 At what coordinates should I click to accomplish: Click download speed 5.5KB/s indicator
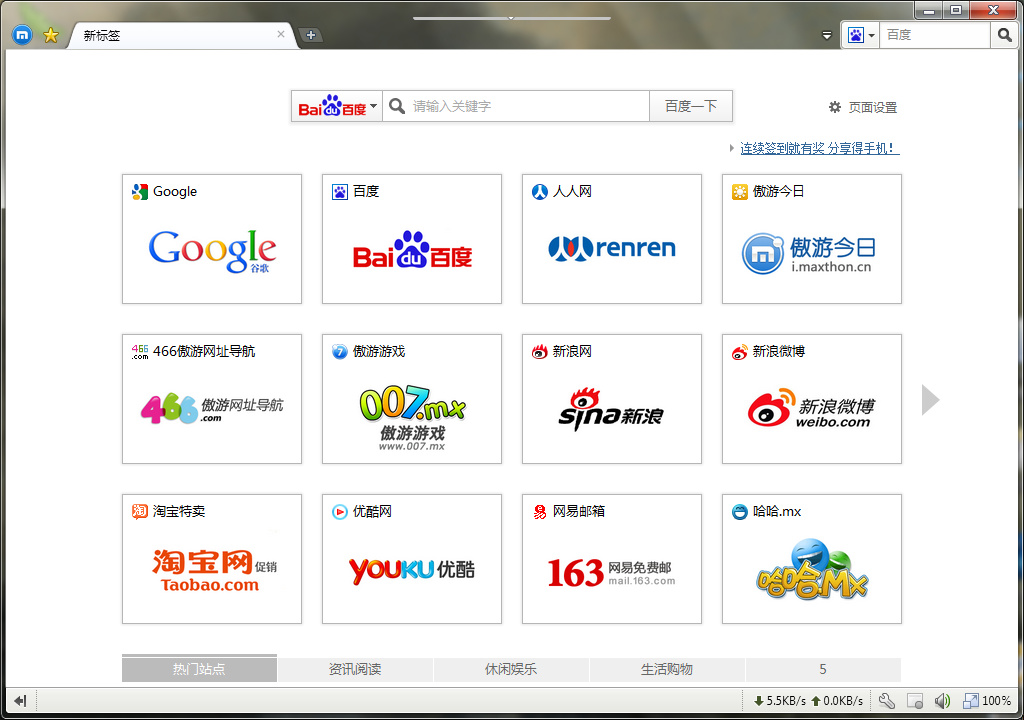[x=780, y=701]
